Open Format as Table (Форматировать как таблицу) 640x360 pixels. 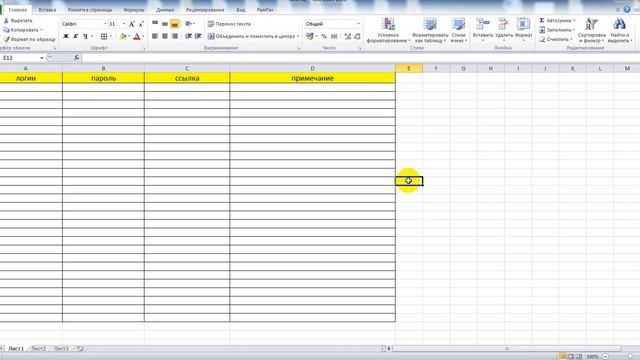coord(430,30)
